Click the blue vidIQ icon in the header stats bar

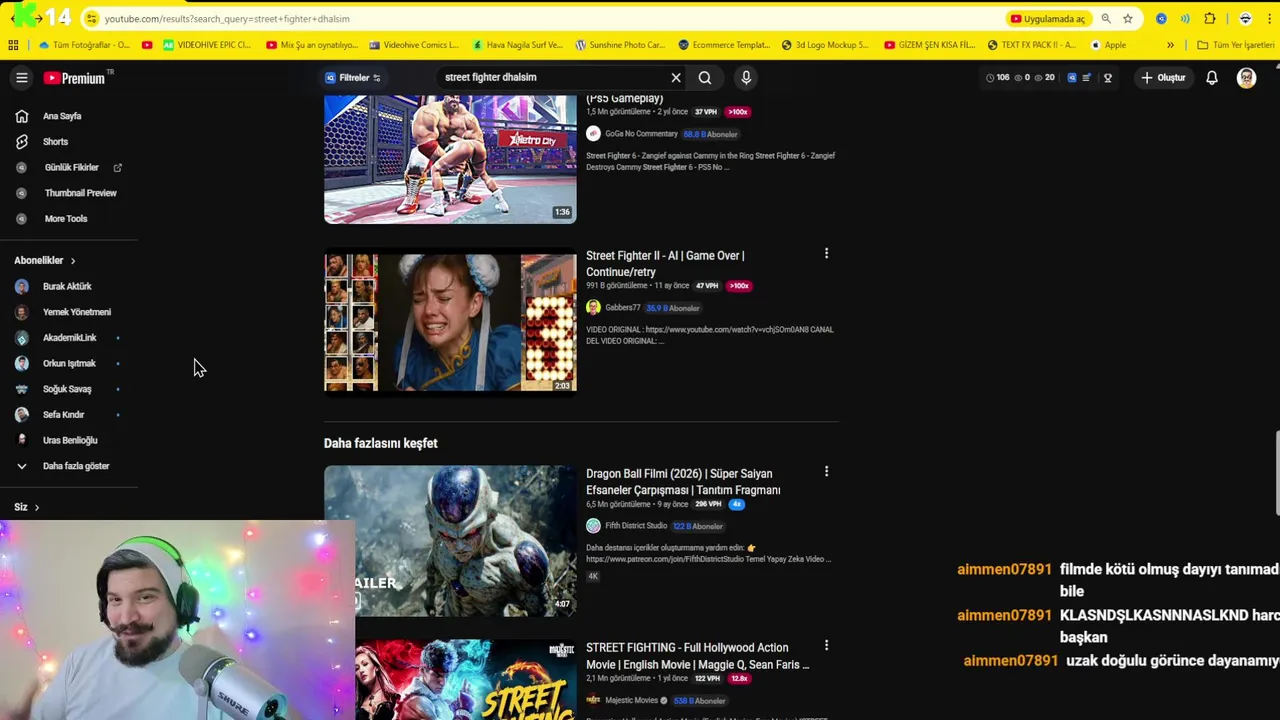tap(1072, 78)
